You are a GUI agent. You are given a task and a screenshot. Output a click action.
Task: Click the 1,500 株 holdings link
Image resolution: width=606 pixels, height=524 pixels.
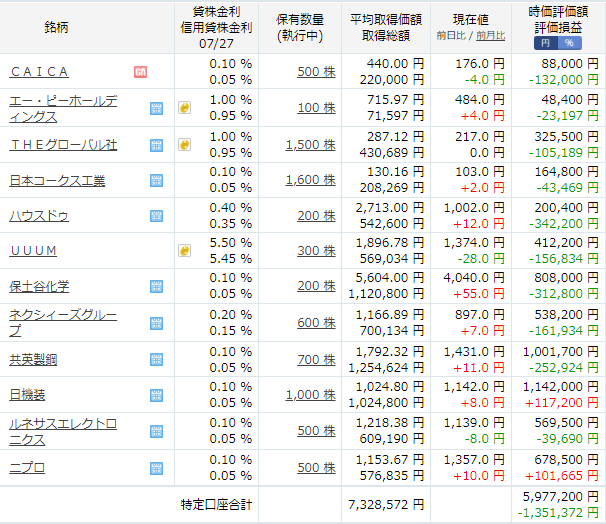point(311,145)
